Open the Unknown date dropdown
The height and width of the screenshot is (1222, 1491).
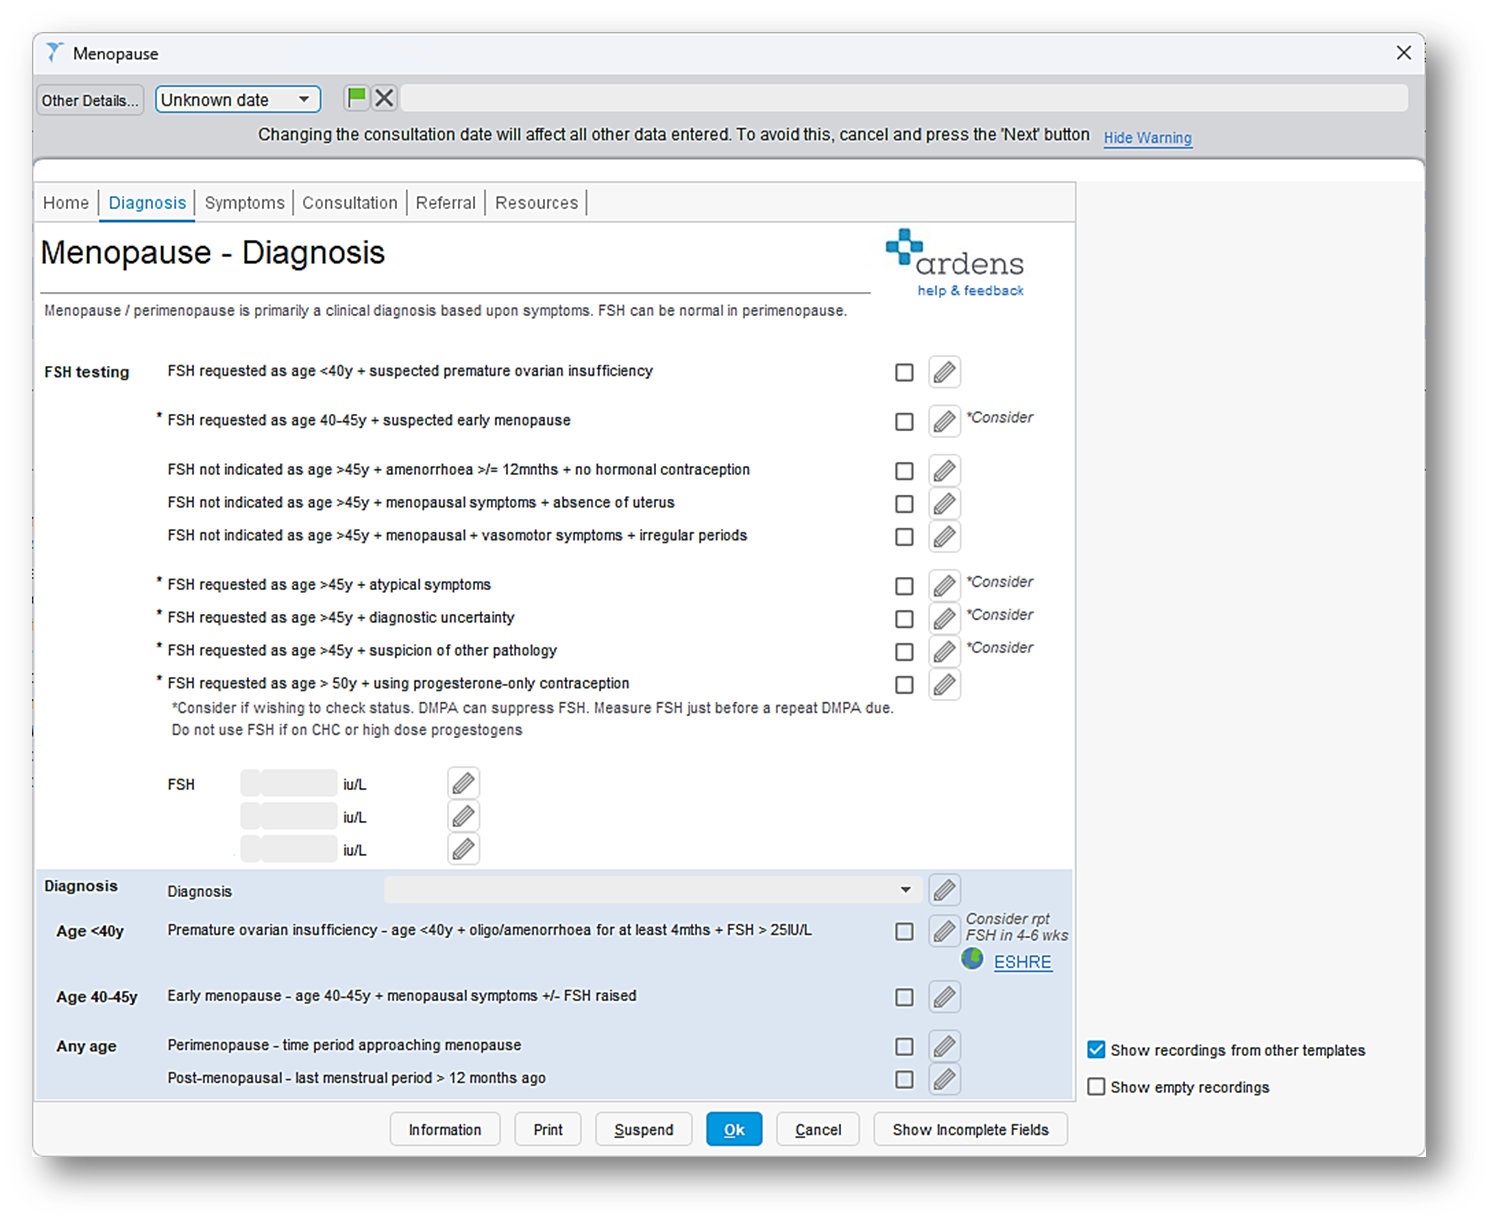[238, 99]
